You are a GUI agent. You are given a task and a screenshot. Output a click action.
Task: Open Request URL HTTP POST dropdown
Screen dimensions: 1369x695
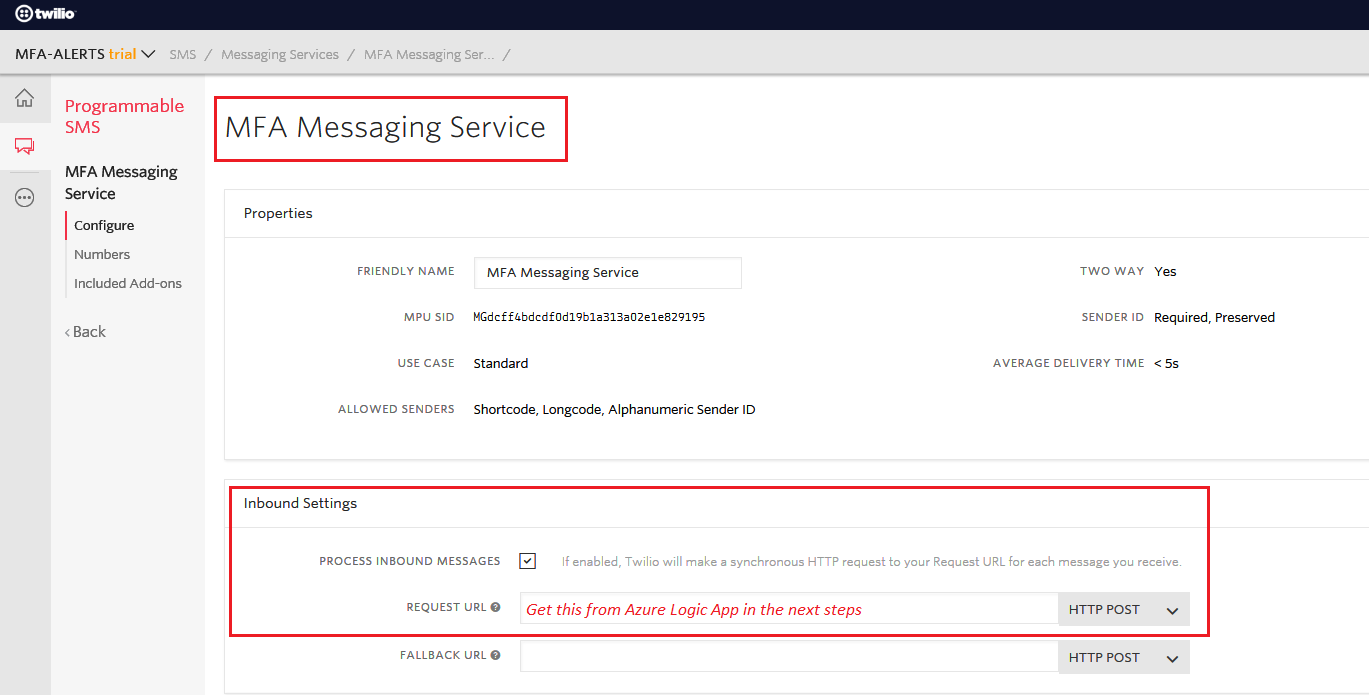[x=1124, y=609]
